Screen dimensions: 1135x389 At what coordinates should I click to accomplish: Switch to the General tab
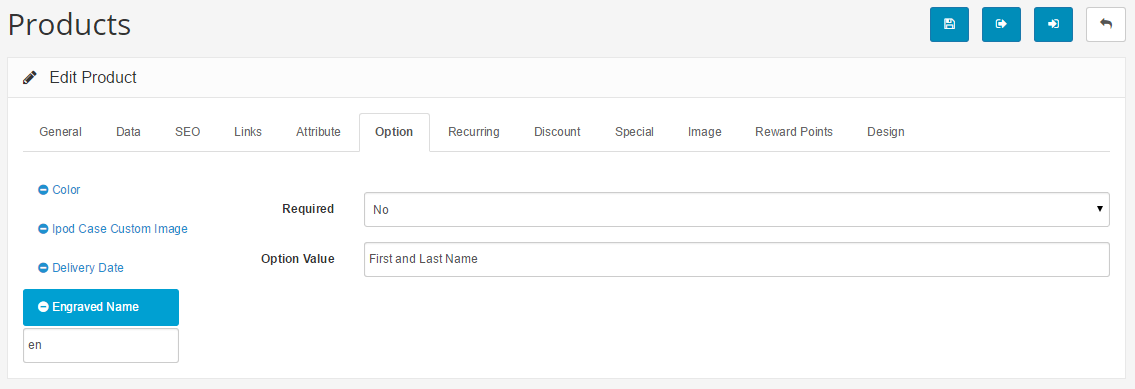pos(60,132)
